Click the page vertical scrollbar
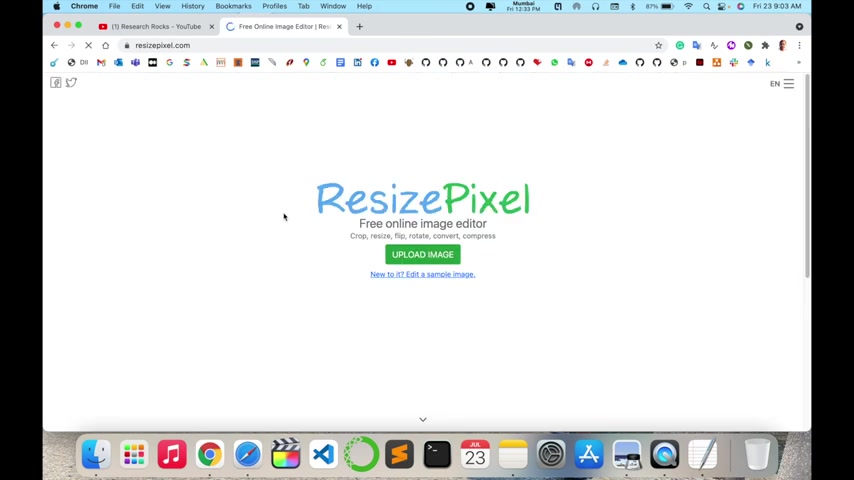Image resolution: width=854 pixels, height=480 pixels. (x=807, y=177)
